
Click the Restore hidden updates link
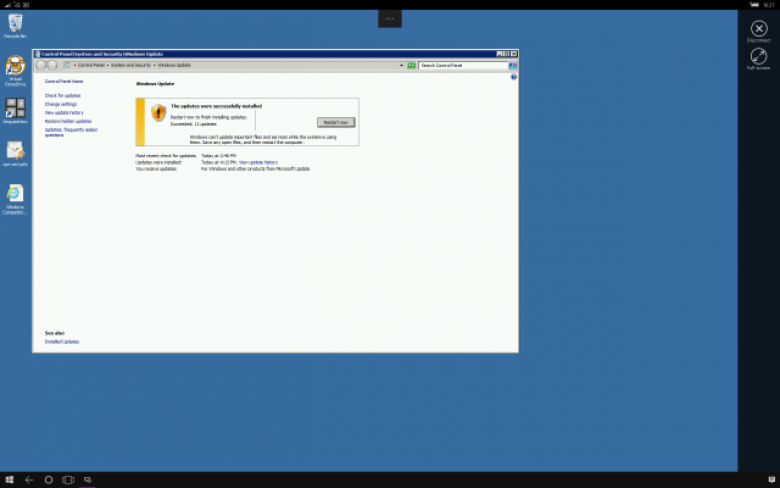pos(68,121)
